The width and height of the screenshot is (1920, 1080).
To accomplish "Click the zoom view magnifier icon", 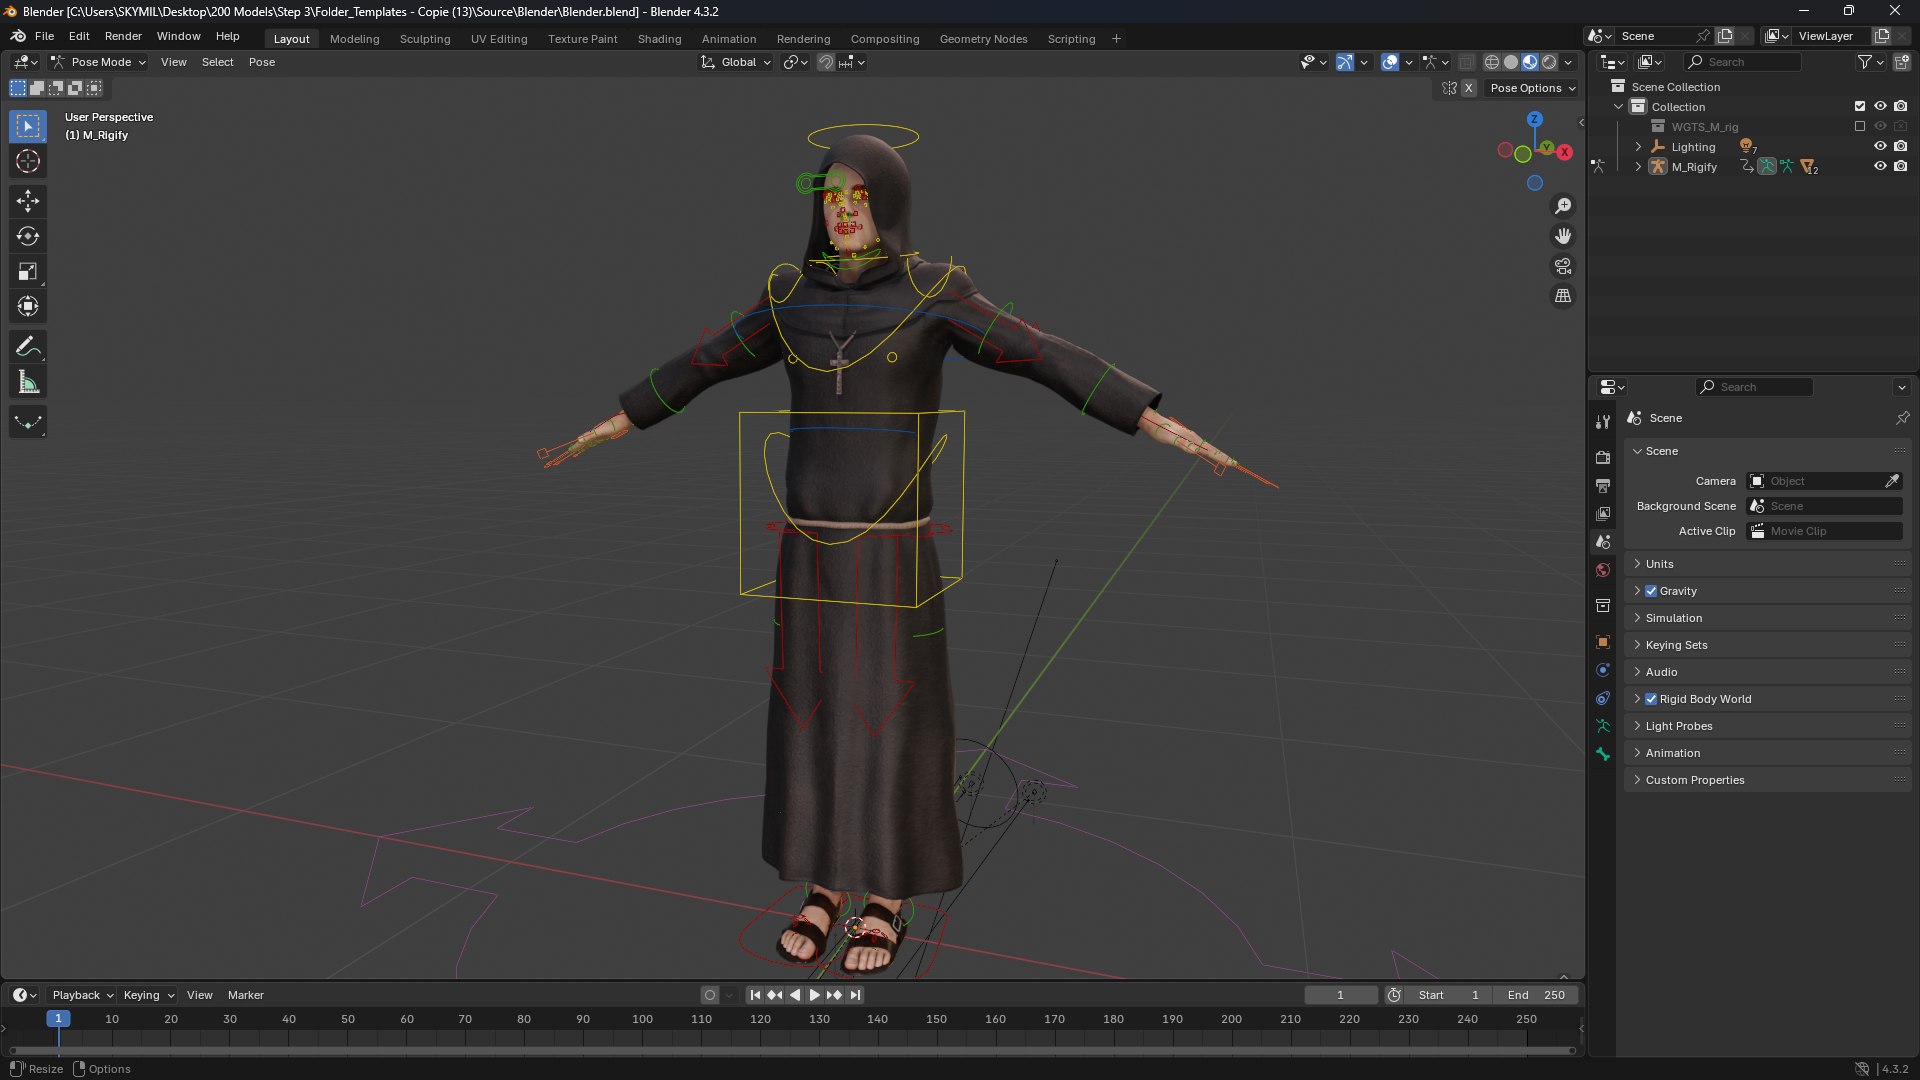I will tap(1563, 206).
